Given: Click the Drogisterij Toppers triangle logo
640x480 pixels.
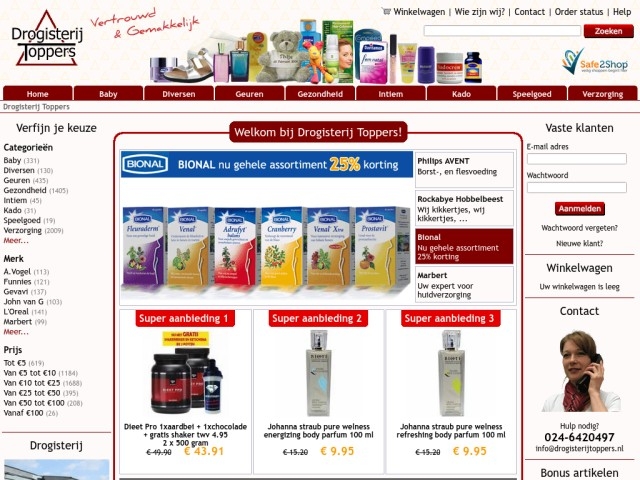Looking at the screenshot, I should click(x=47, y=38).
